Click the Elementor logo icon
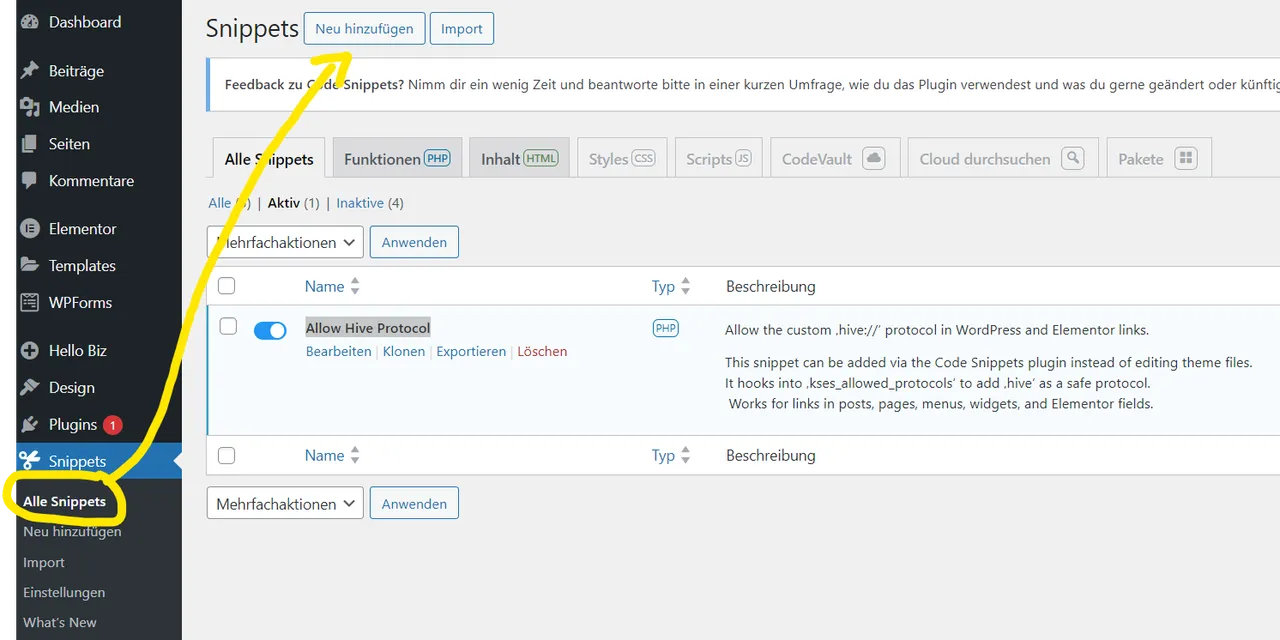Viewport: 1280px width, 640px height. [30, 229]
